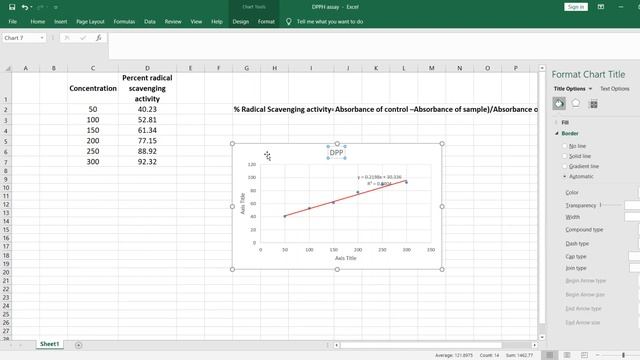This screenshot has height=360, width=640.
Task: Click the New sheet plus icon
Action: pyautogui.click(x=78, y=345)
